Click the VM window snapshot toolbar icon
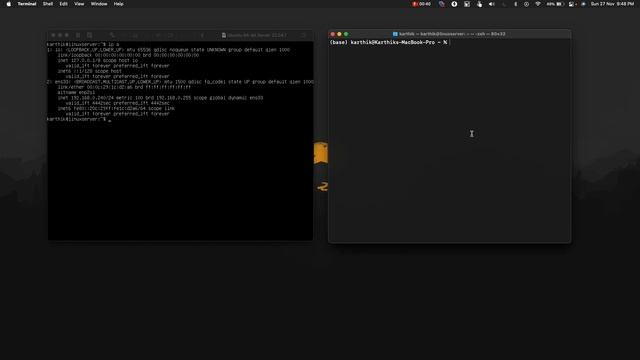Image resolution: width=640 pixels, height=360 pixels. 89,36
